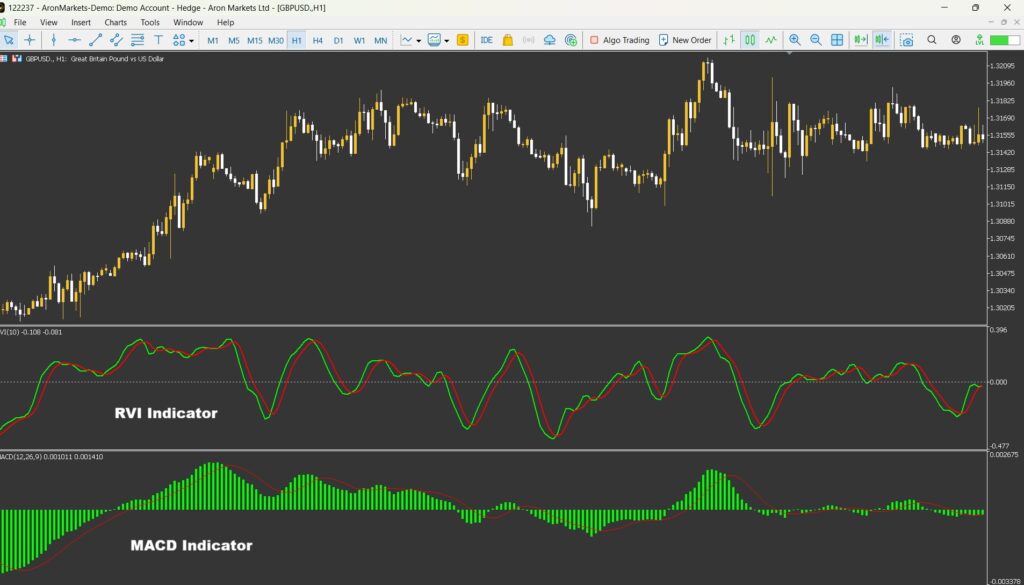Switch chart to candlestick display

[x=749, y=40]
